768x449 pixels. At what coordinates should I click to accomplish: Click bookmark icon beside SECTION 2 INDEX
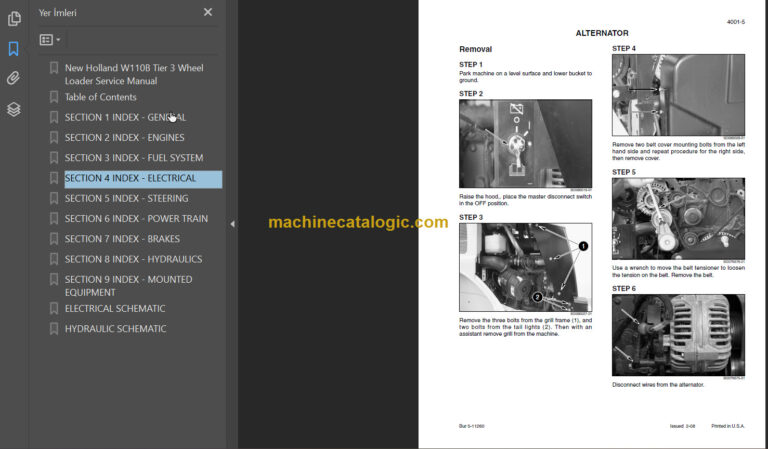(54, 138)
